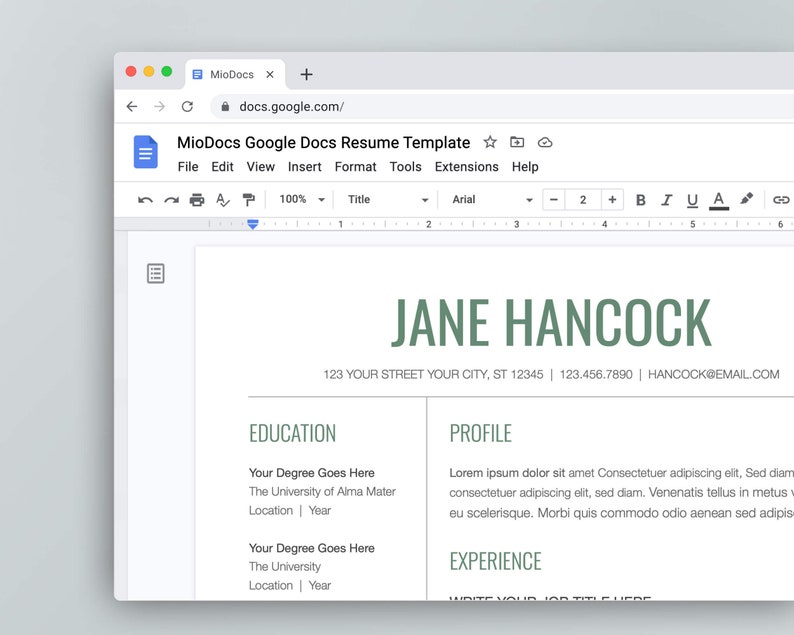Click the document title MioDocs Google Docs Resume Template
The height and width of the screenshot is (635, 794).
coord(324,143)
